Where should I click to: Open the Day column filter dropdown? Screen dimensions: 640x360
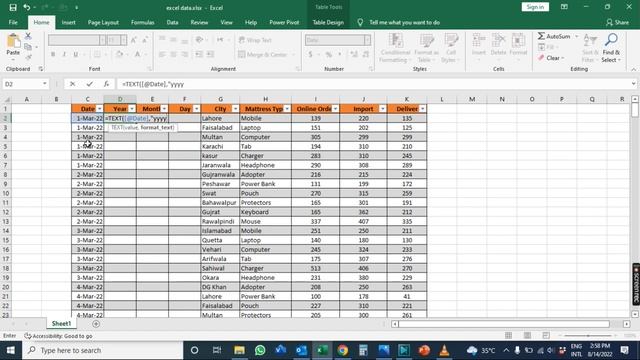point(196,109)
